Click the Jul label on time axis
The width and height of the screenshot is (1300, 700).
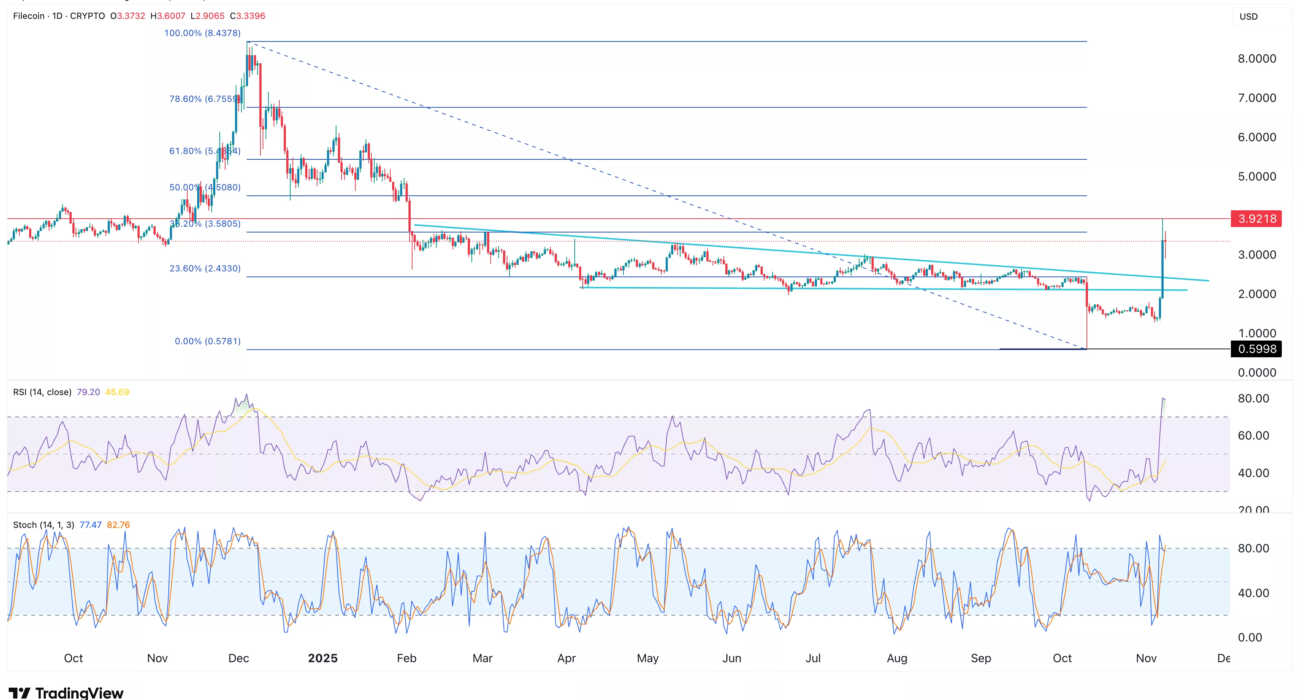[814, 659]
